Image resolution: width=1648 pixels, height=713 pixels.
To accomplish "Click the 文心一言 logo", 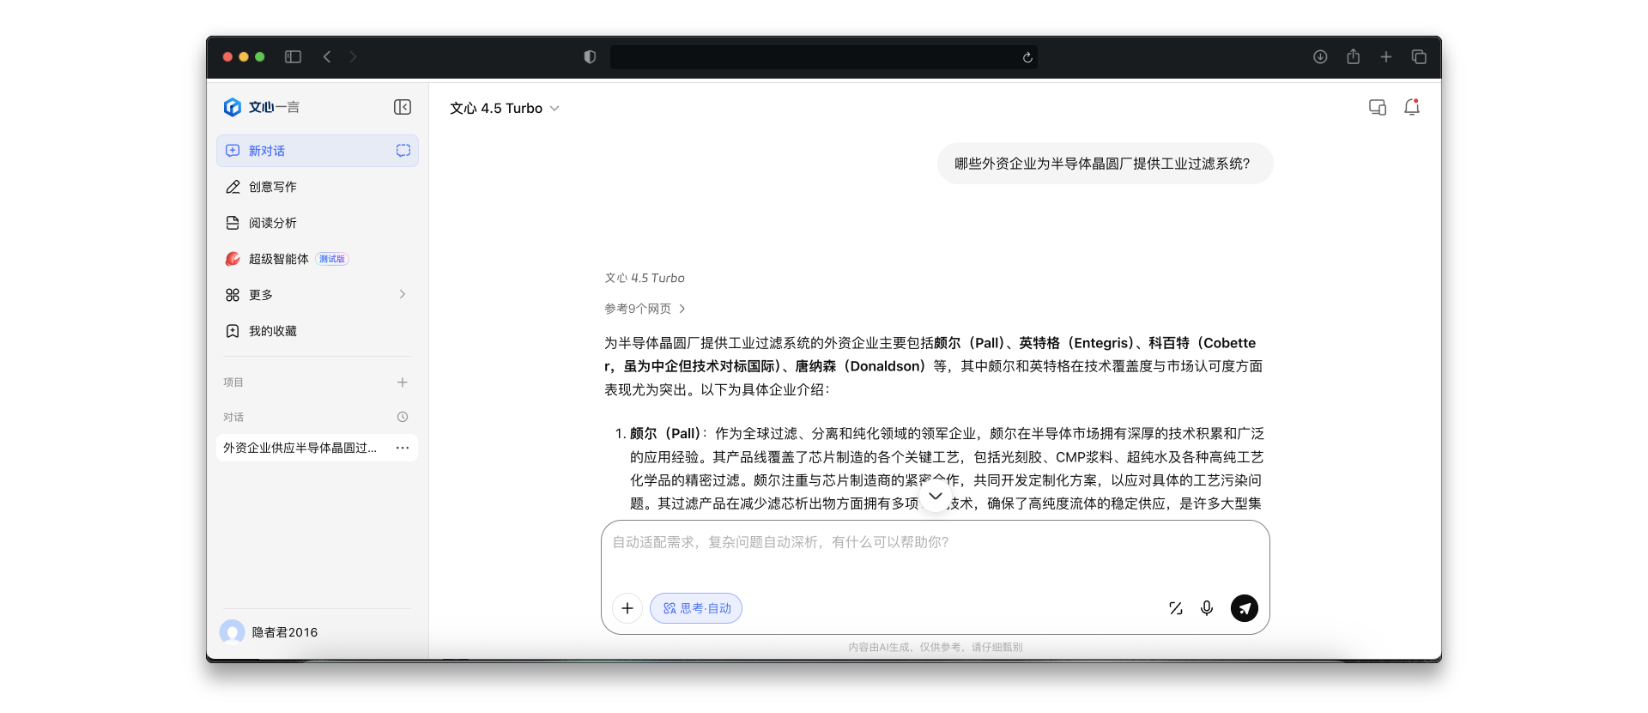I will pyautogui.click(x=261, y=107).
